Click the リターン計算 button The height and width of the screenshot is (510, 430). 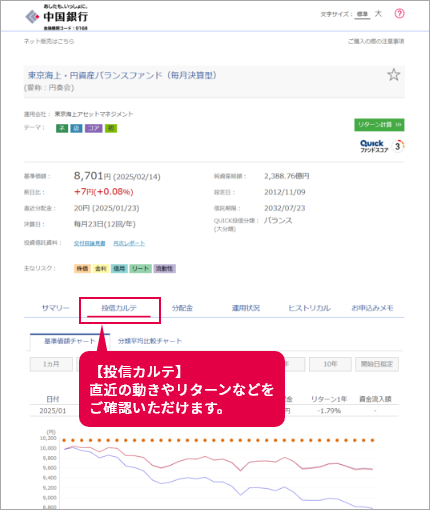[x=379, y=125]
